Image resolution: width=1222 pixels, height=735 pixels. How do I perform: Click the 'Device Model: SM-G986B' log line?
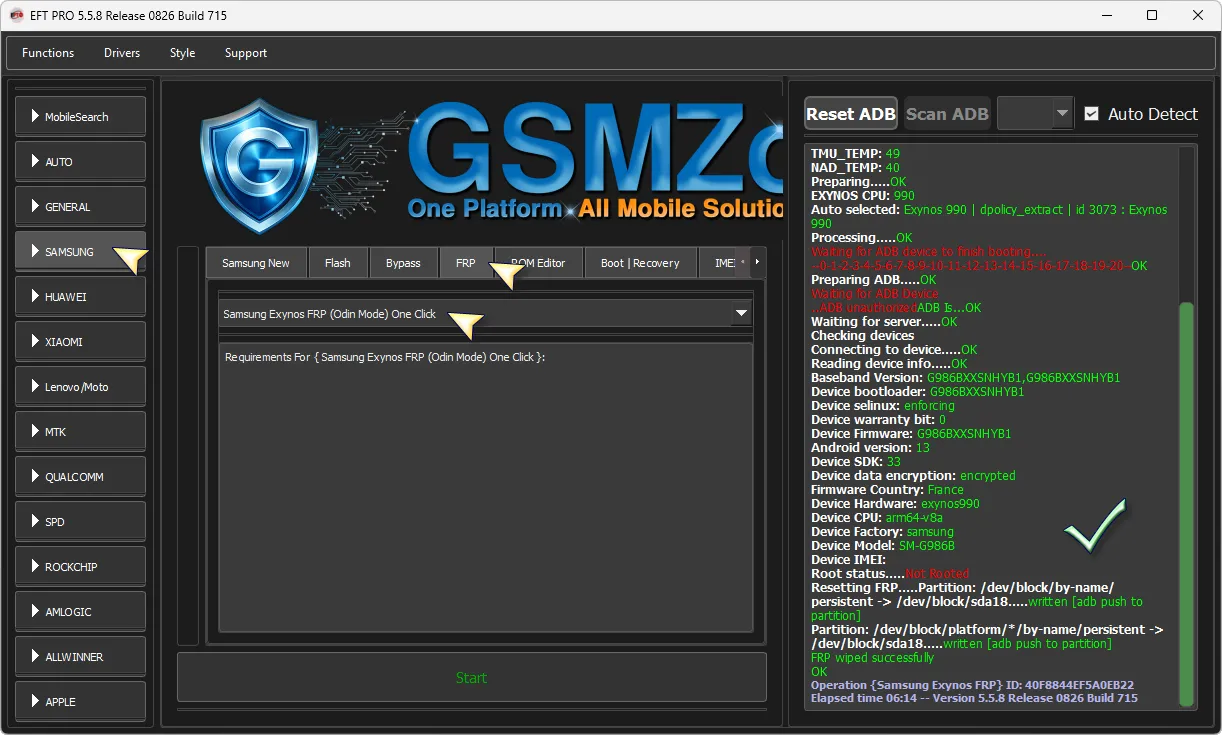(x=883, y=546)
